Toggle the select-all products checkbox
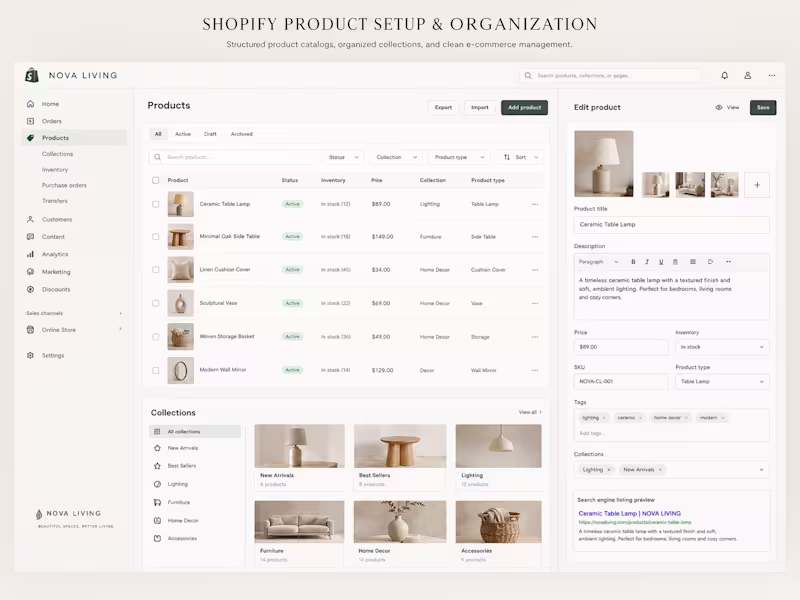800x600 pixels. pos(156,180)
